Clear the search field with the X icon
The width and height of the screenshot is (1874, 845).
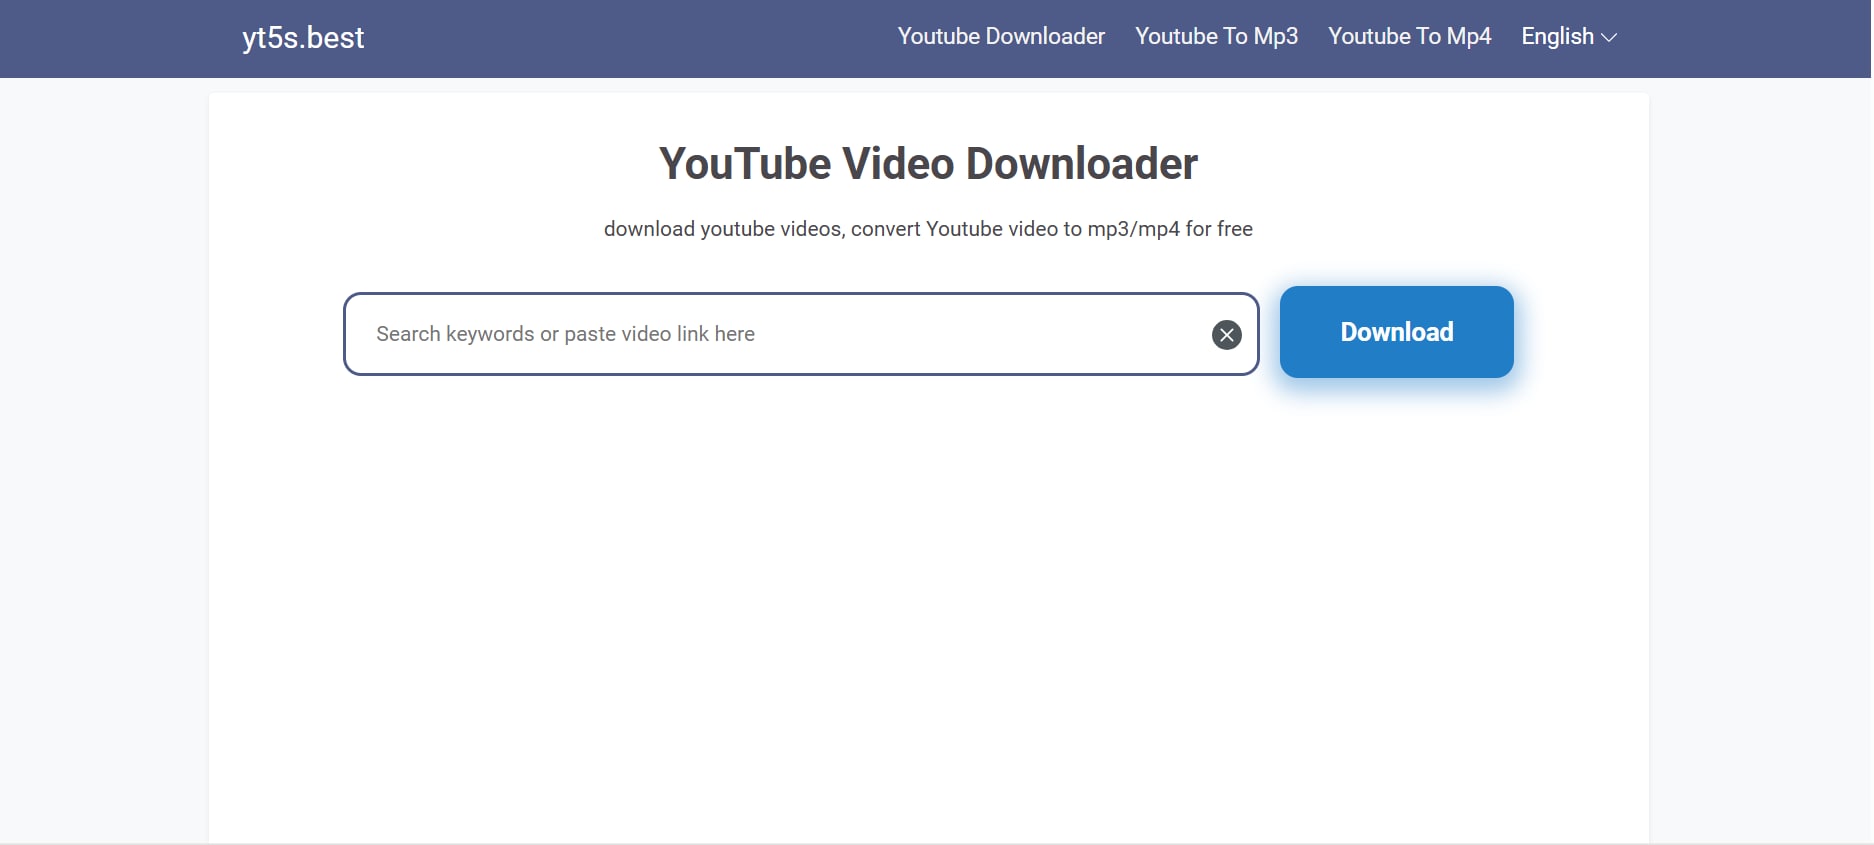coord(1227,335)
